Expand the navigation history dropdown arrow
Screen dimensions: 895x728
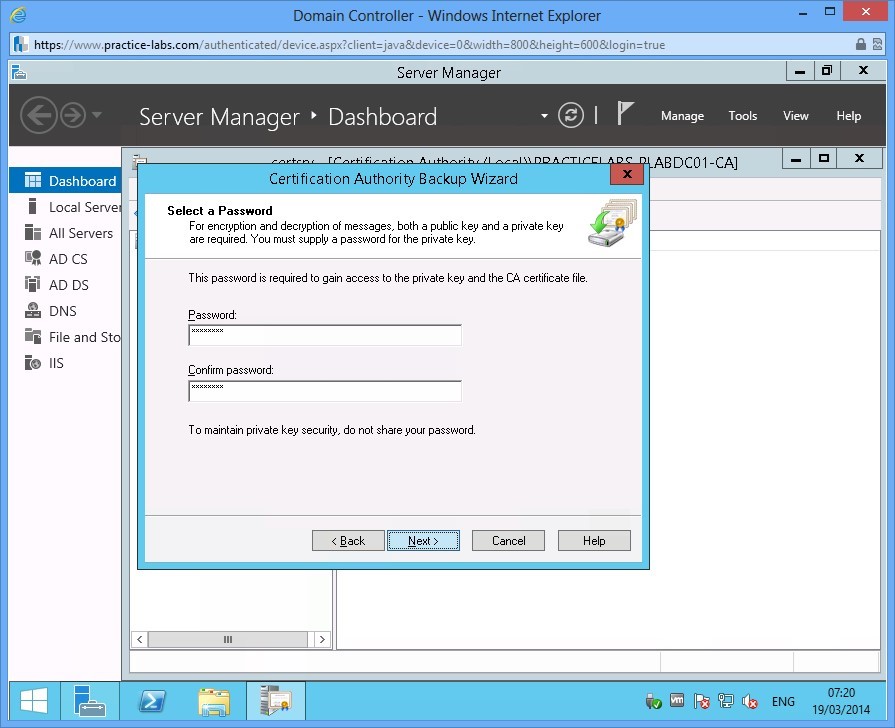coord(96,115)
